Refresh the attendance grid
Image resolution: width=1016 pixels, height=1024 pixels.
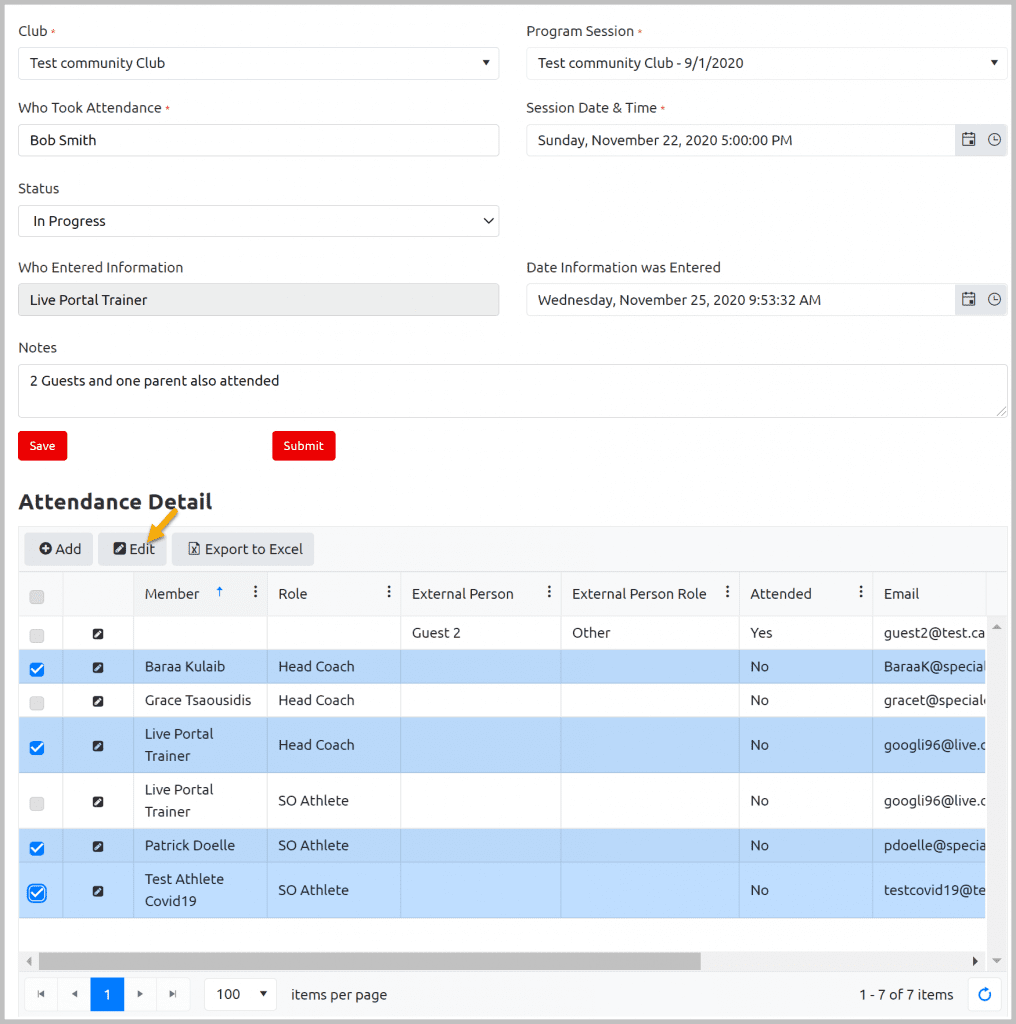point(984,994)
